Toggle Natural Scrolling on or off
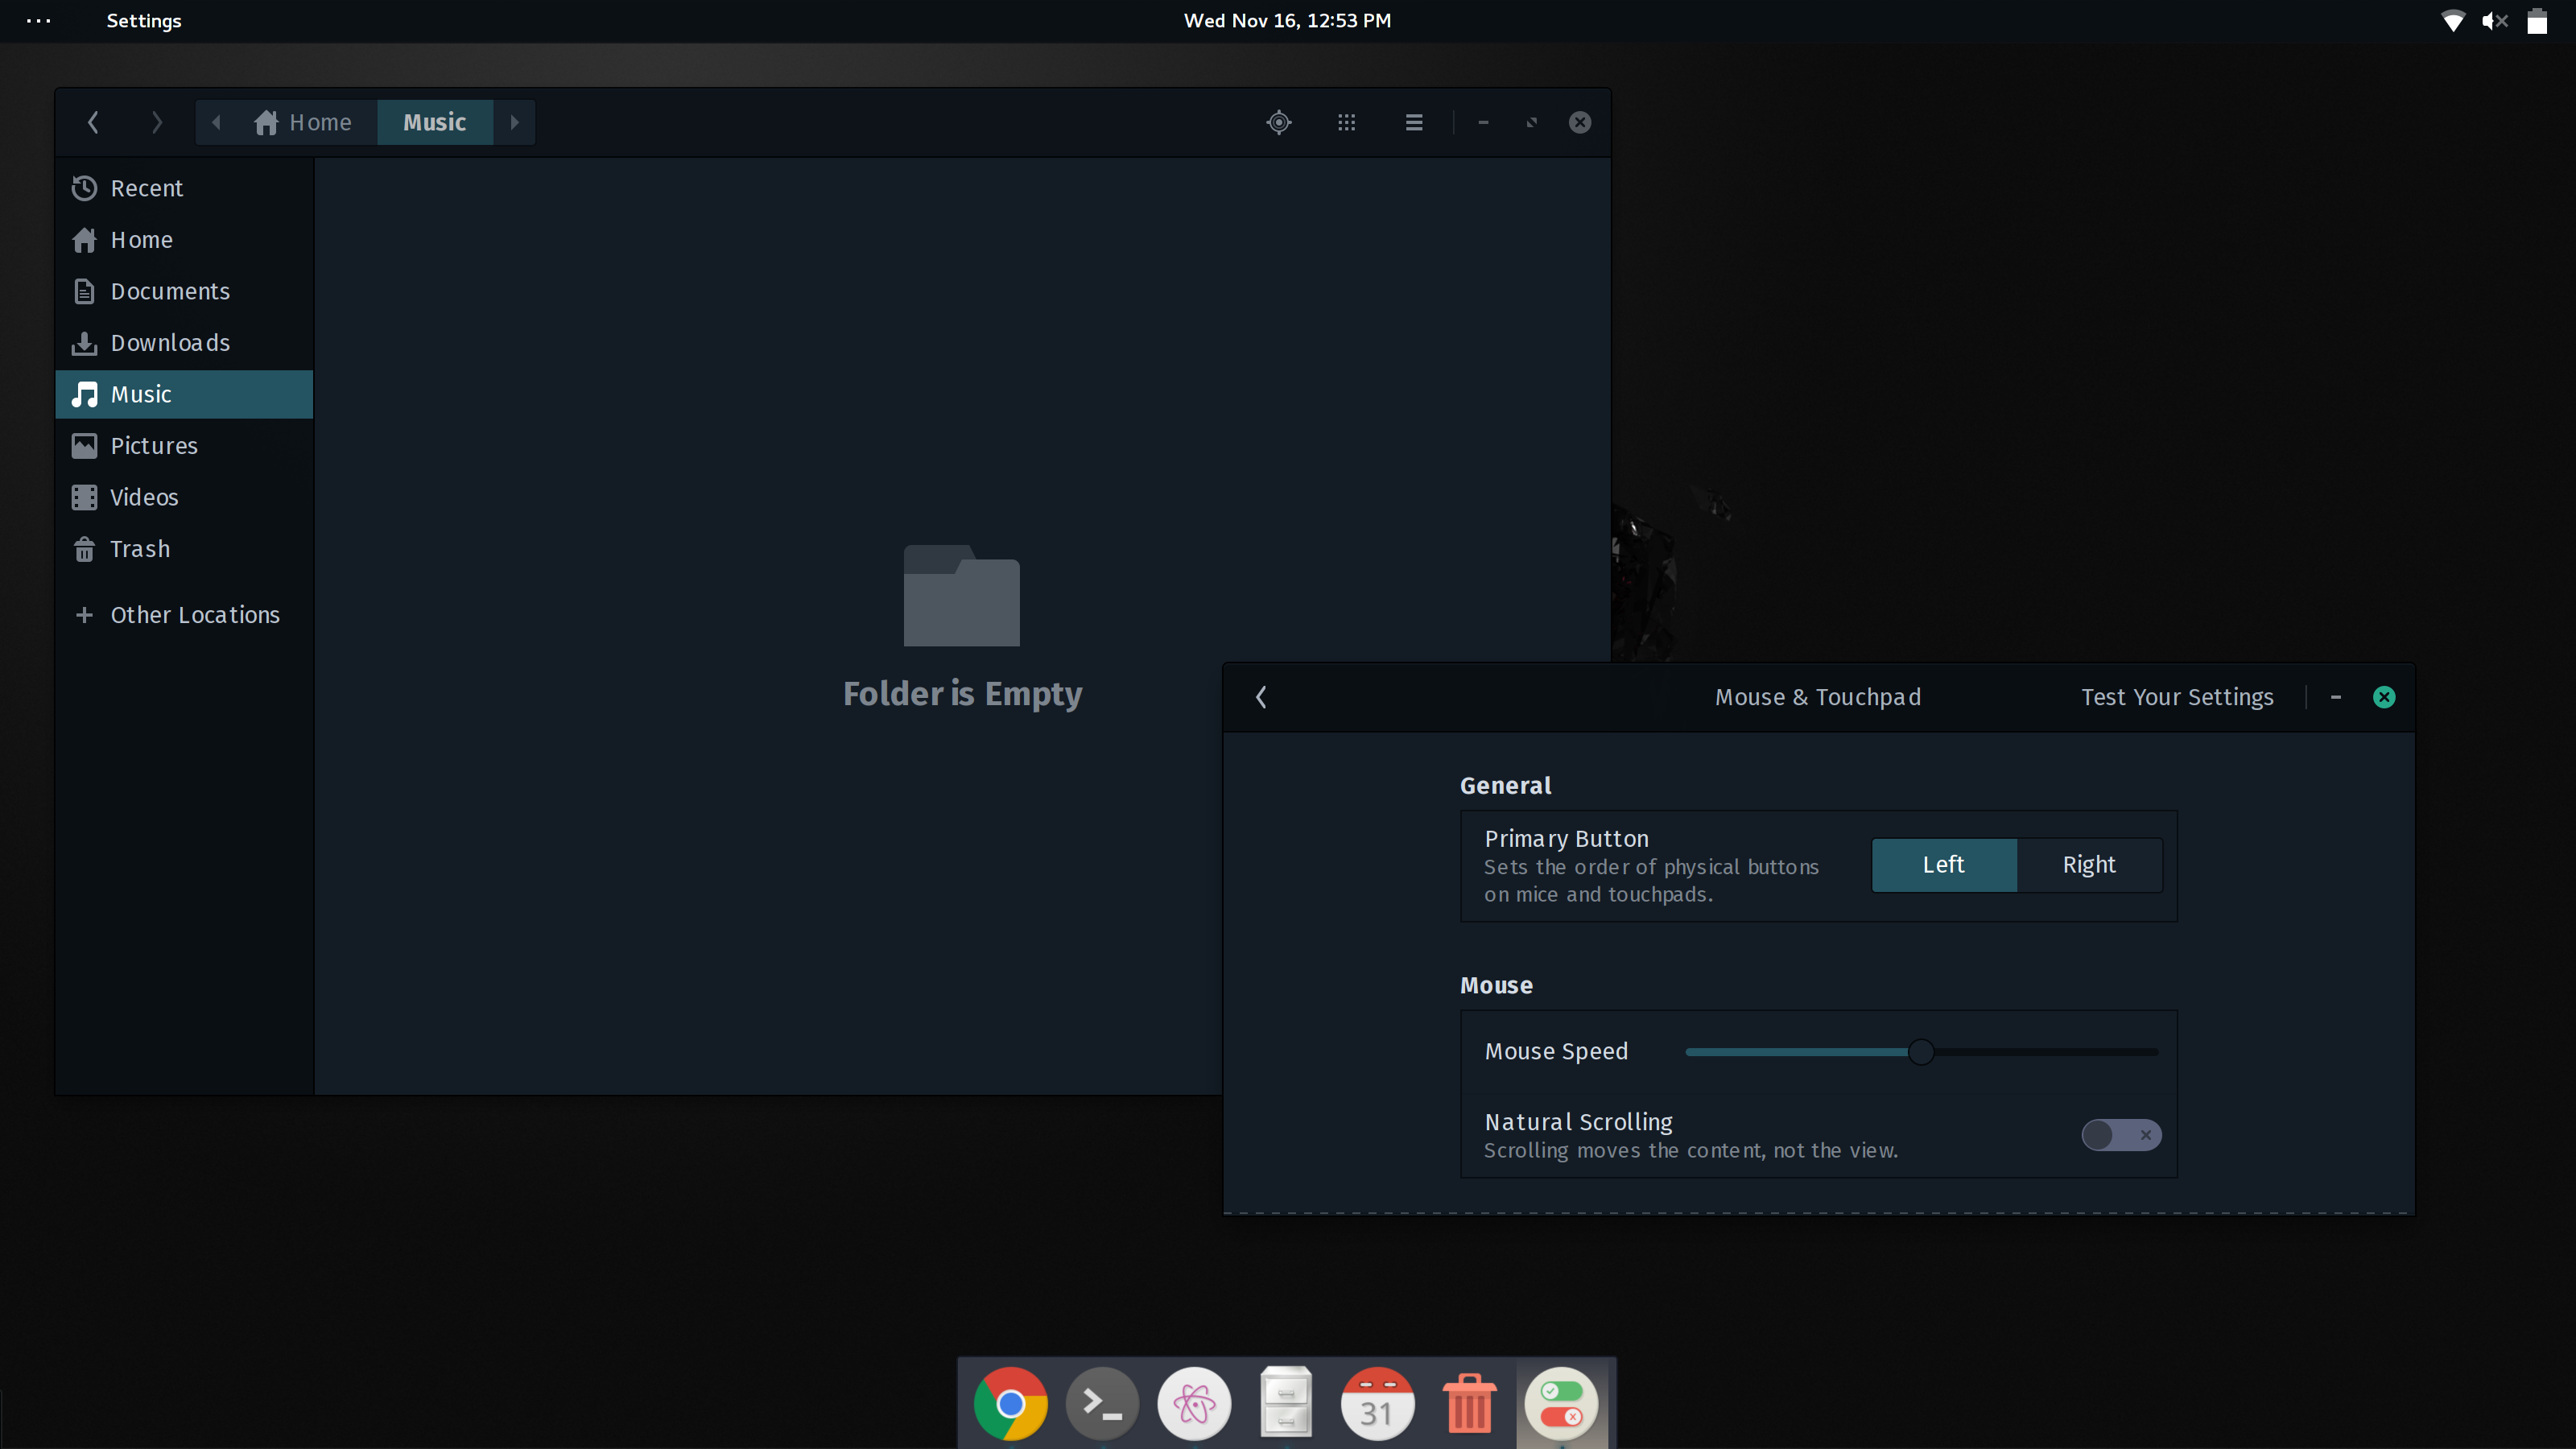This screenshot has width=2576, height=1449. 2121,1134
